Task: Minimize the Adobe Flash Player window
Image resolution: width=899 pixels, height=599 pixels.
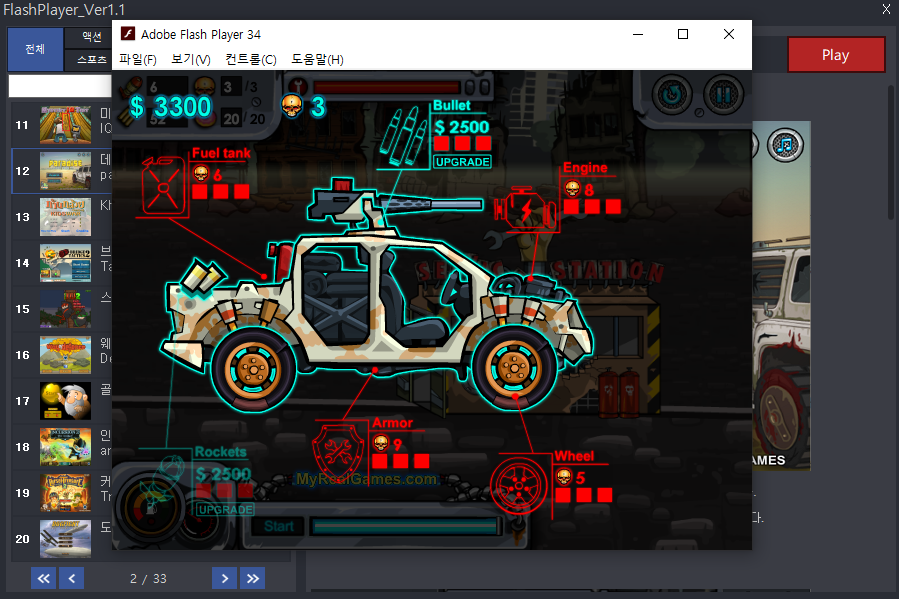Action: (x=638, y=34)
